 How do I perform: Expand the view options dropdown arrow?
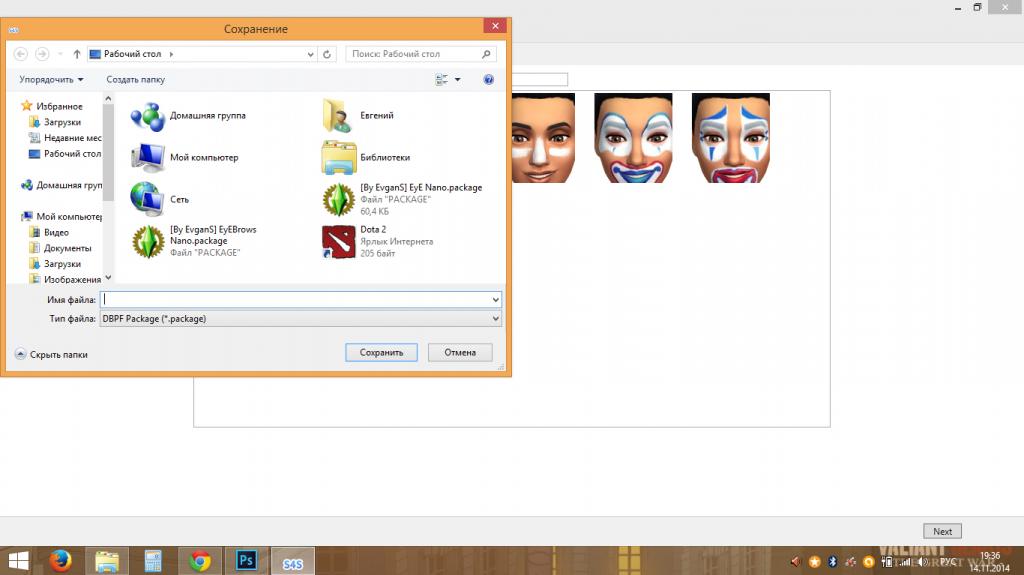[x=457, y=79]
